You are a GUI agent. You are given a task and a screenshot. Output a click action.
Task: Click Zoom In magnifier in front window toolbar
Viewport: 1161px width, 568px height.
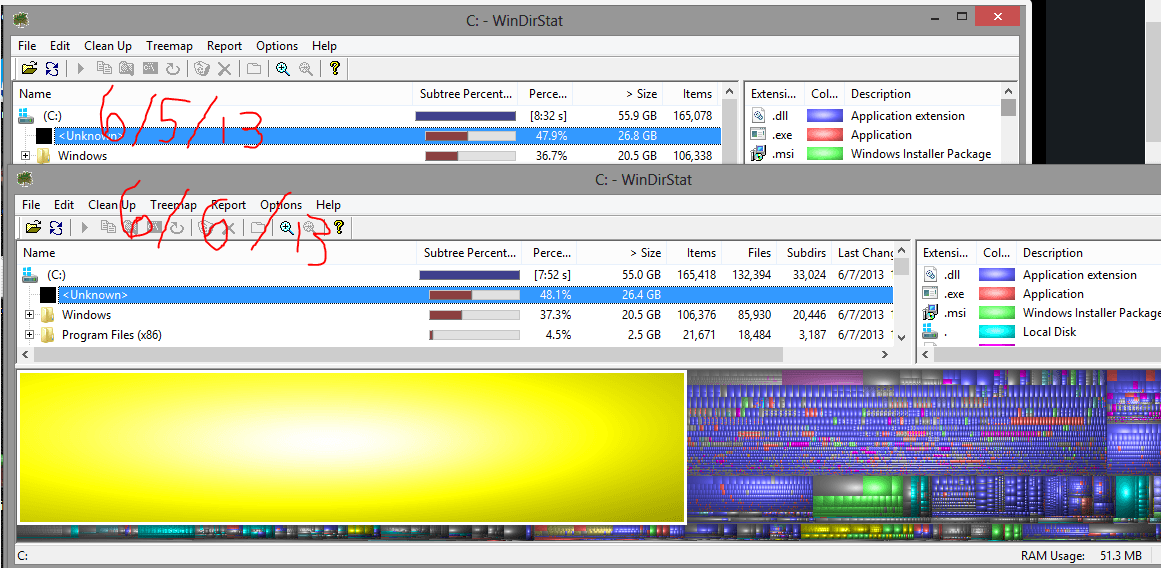tap(287, 227)
